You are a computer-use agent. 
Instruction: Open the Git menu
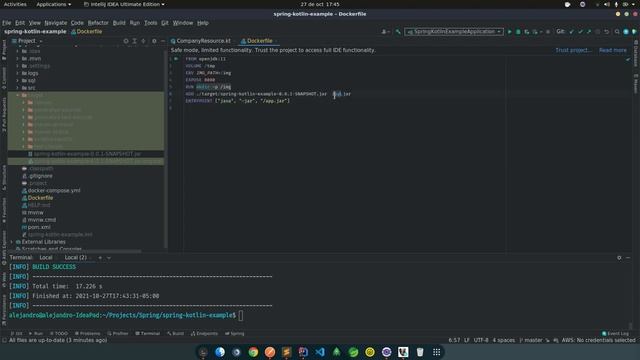pos(164,23)
